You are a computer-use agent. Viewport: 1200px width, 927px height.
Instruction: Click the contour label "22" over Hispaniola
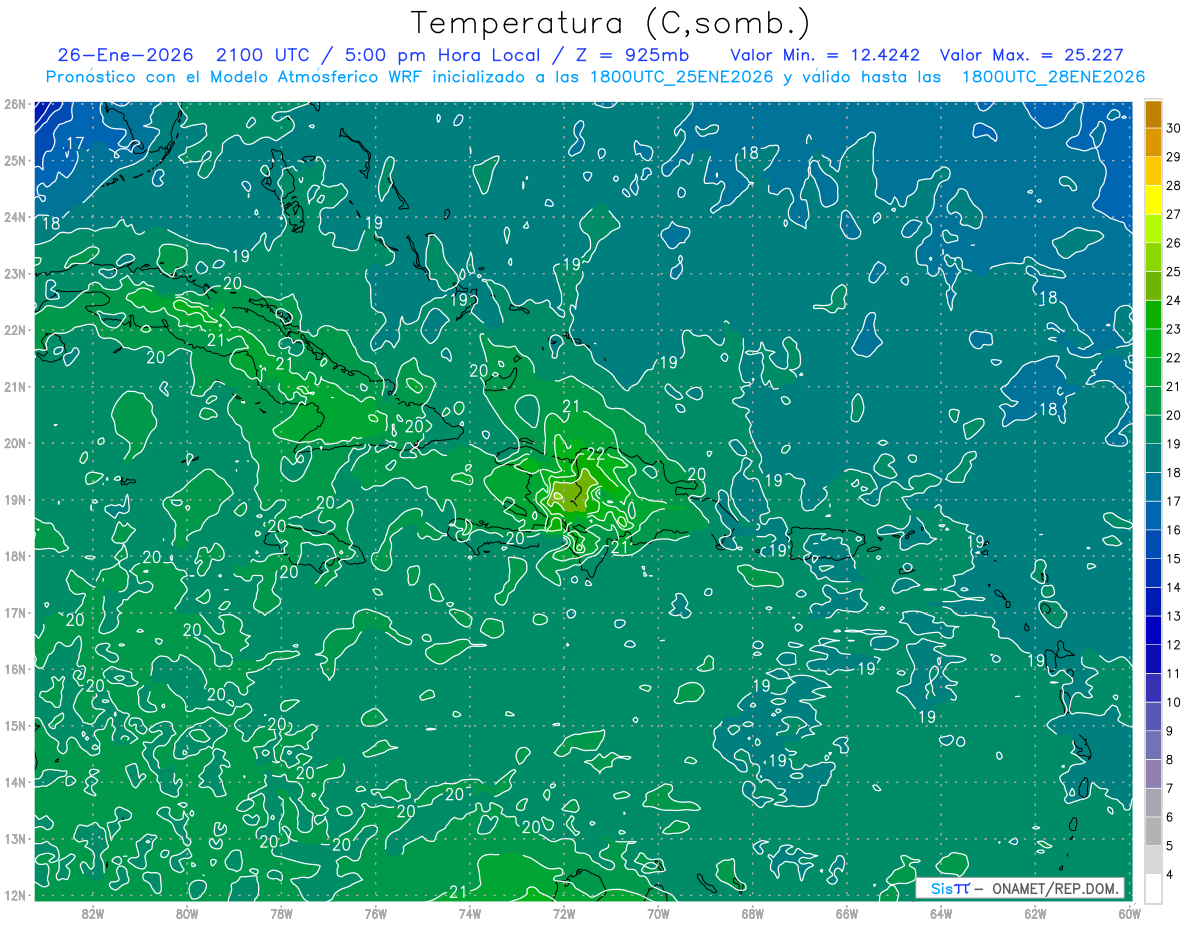[594, 454]
